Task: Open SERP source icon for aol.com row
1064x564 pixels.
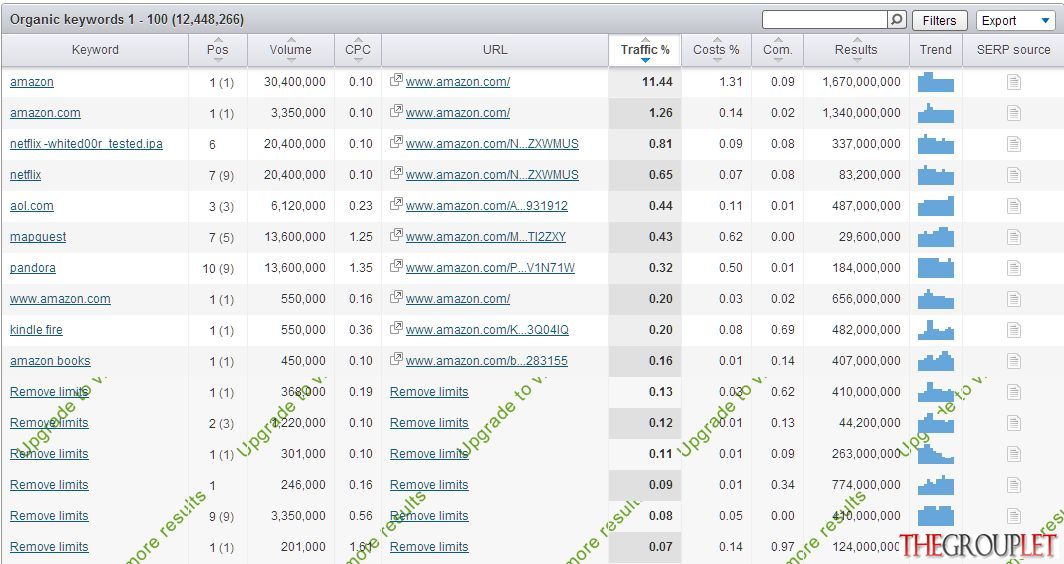Action: pos(1013,206)
